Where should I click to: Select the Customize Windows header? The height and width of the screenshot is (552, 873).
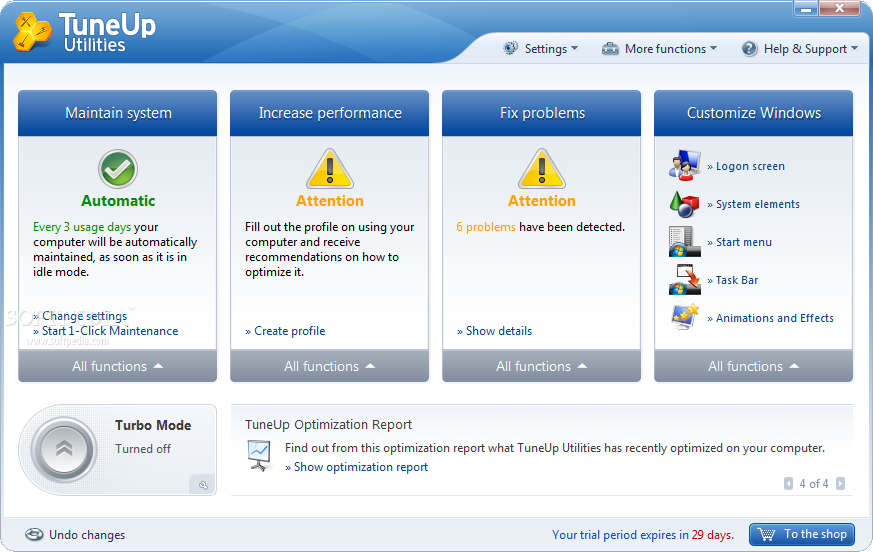pos(754,113)
